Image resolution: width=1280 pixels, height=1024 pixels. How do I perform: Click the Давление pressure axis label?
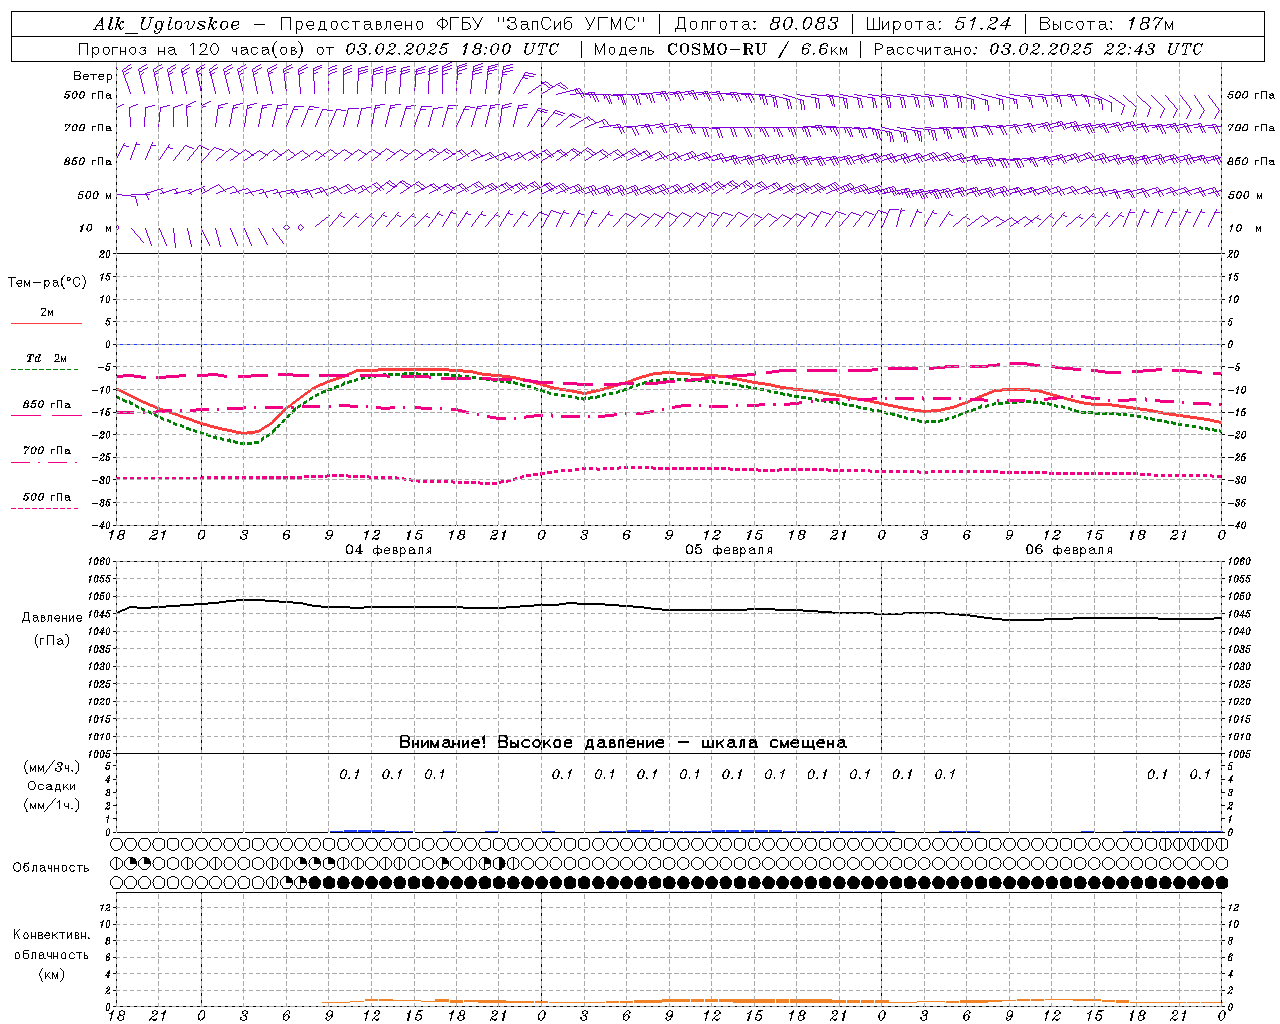52,618
